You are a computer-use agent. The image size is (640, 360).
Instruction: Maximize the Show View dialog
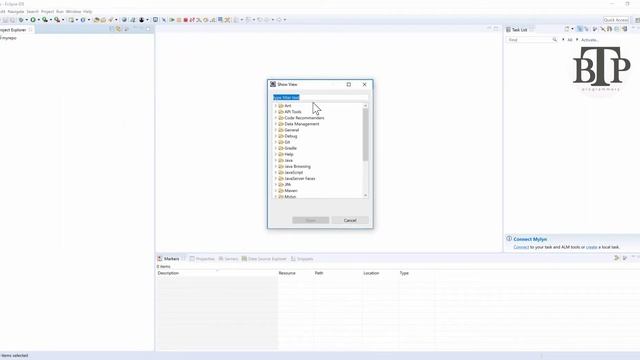point(349,84)
